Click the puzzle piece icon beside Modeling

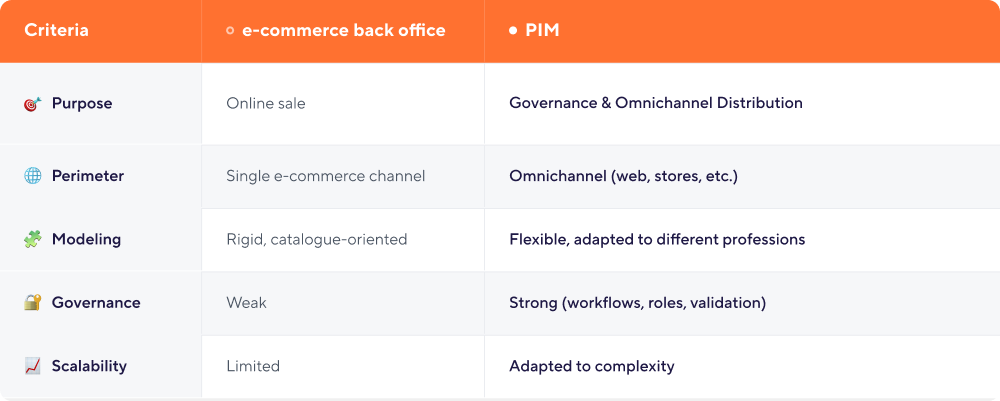click(x=32, y=240)
